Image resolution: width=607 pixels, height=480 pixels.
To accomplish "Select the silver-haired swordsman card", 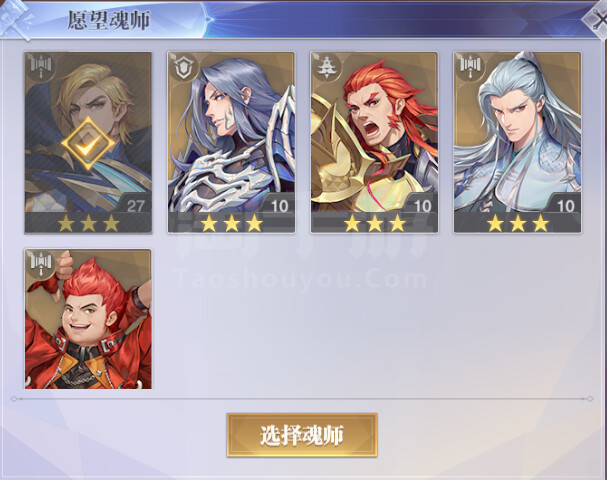I will (518, 142).
